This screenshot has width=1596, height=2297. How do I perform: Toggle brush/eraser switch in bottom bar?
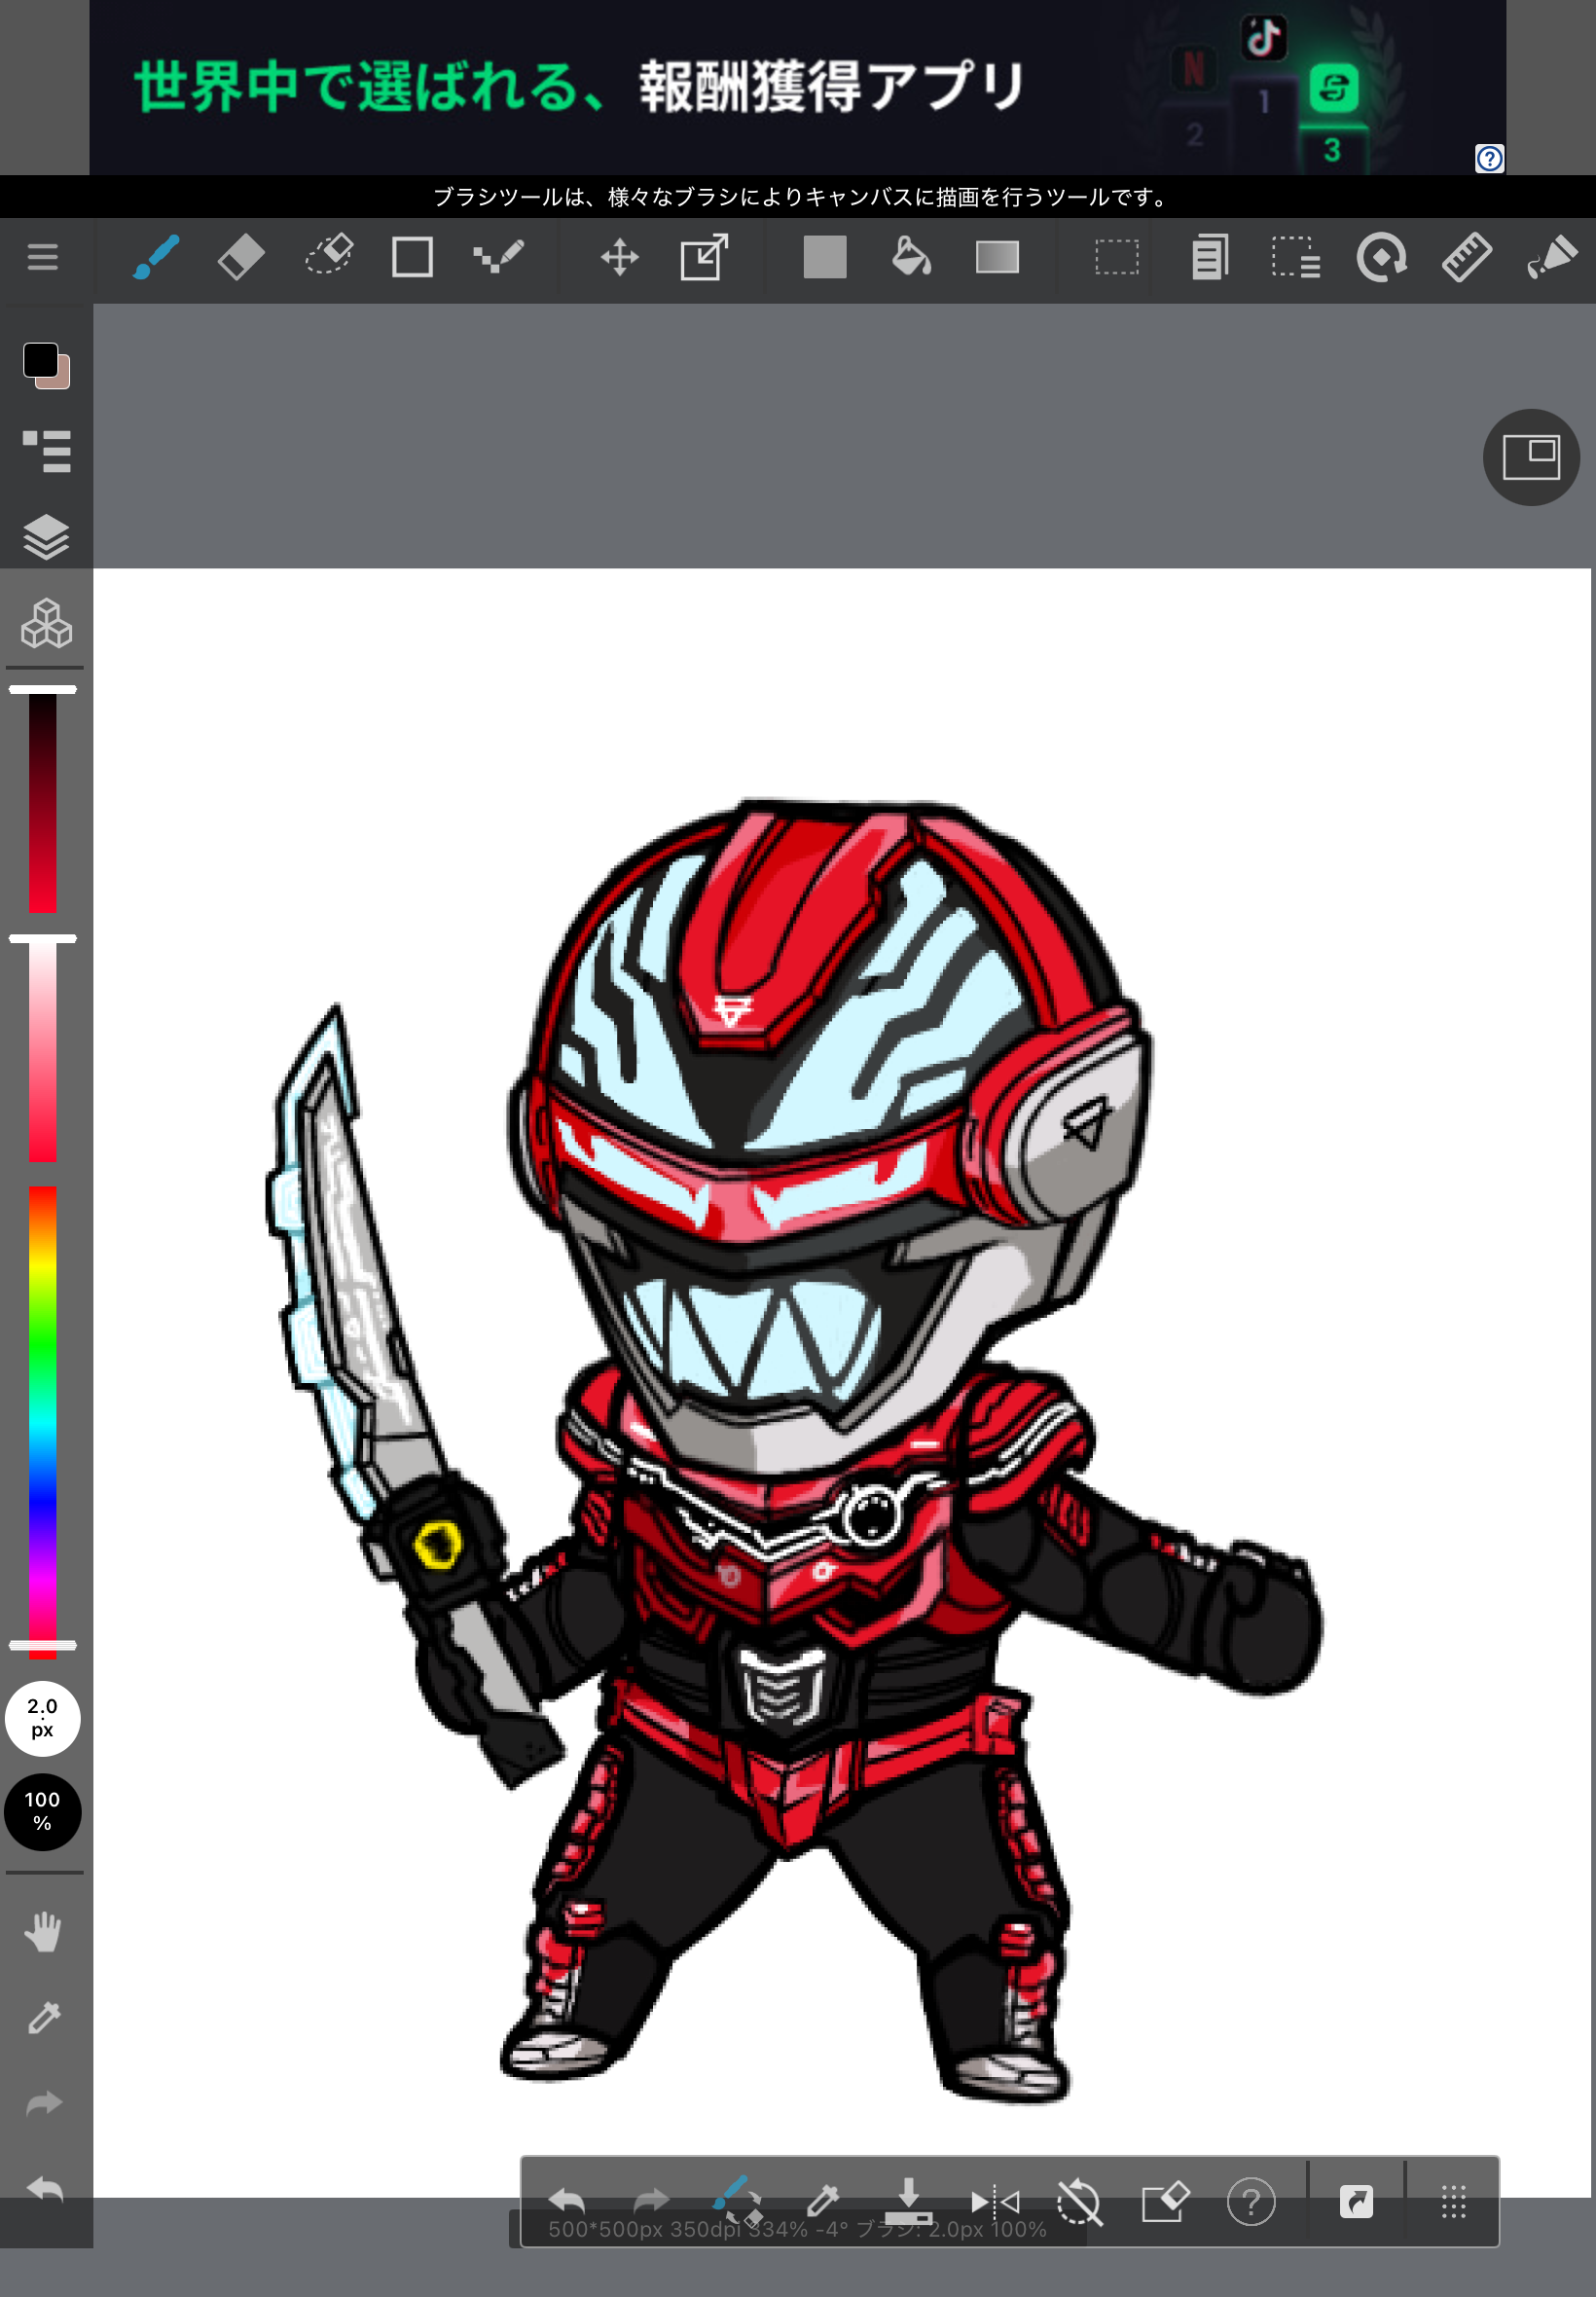(737, 2200)
